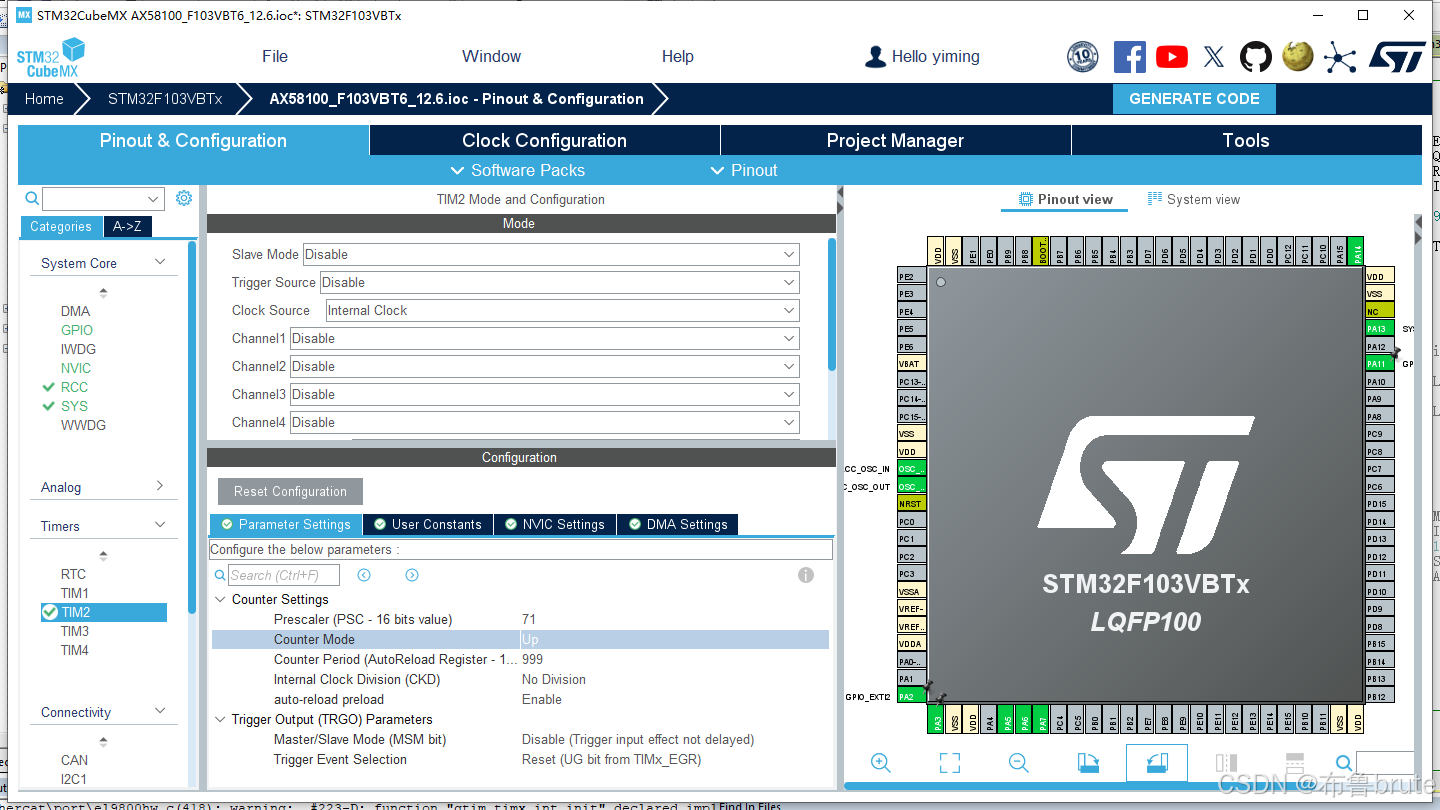Select the NRST pin on the chip
This screenshot has width=1440, height=810.
tap(911, 504)
